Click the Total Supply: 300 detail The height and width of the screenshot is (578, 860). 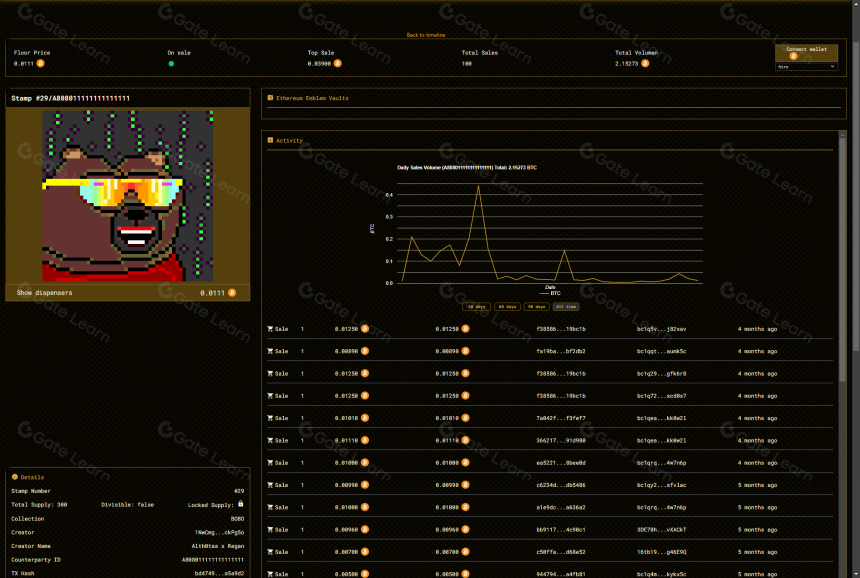point(39,505)
